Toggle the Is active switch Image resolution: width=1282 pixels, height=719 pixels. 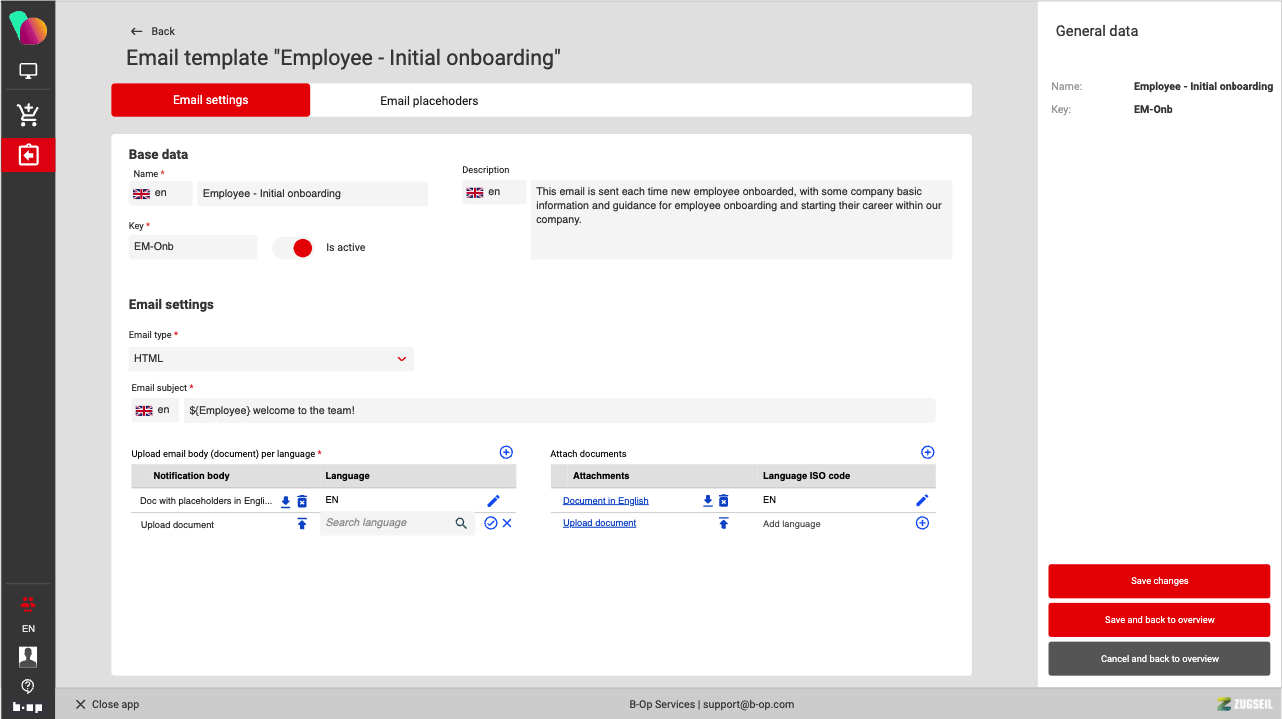coord(294,248)
